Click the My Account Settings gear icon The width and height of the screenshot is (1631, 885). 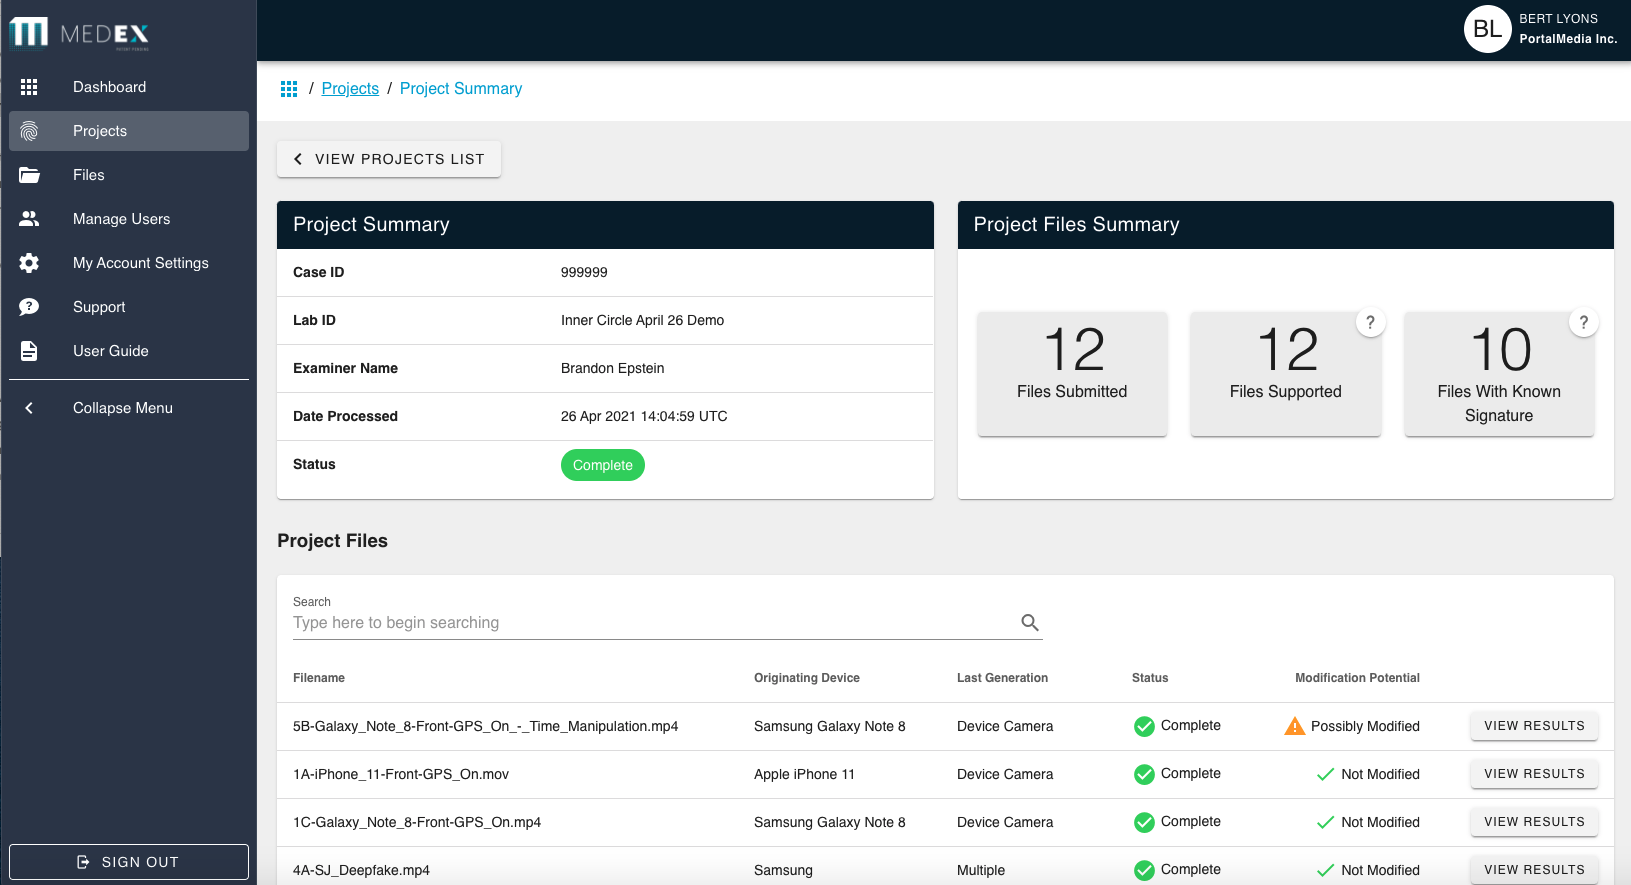[29, 263]
